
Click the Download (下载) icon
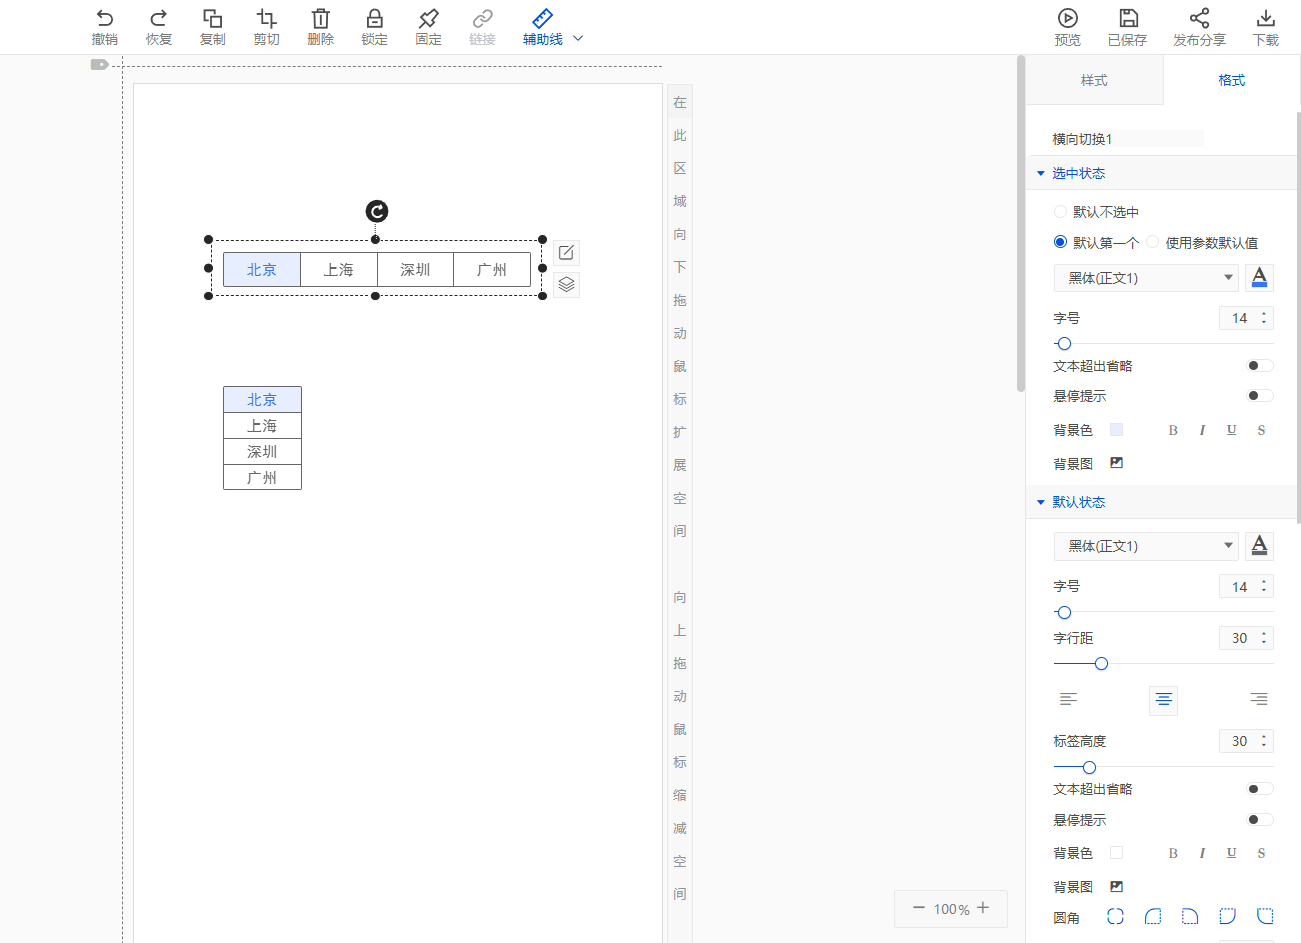[1265, 19]
